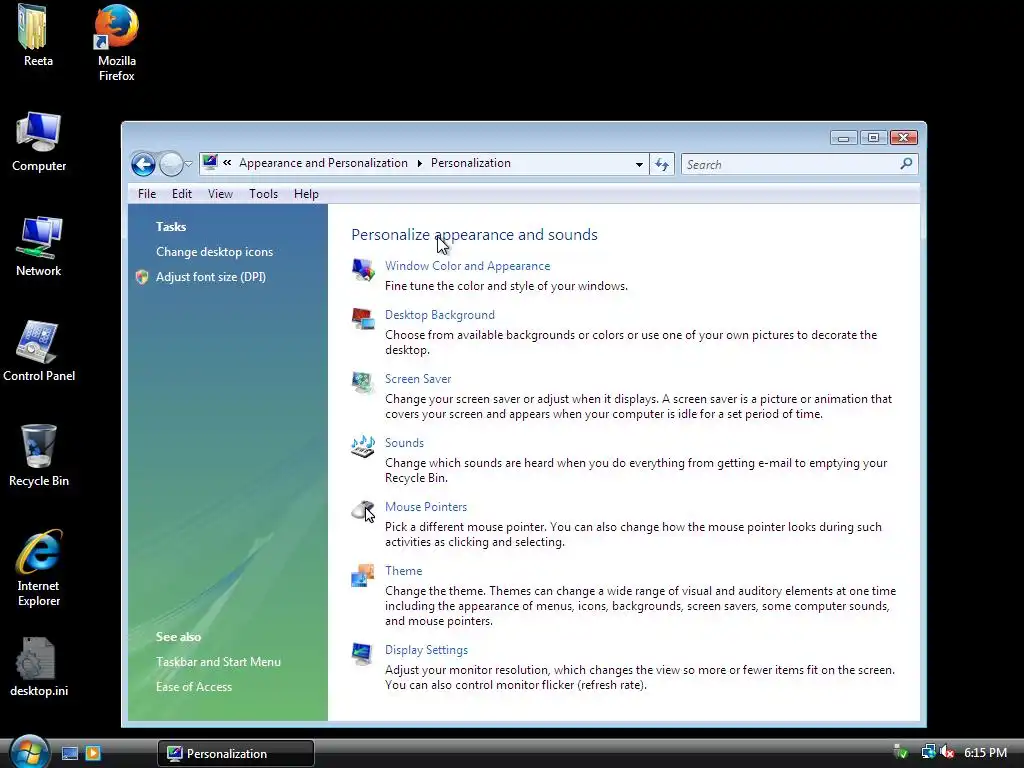
Task: Open the address bar history dropdown arrow
Action: click(x=639, y=165)
